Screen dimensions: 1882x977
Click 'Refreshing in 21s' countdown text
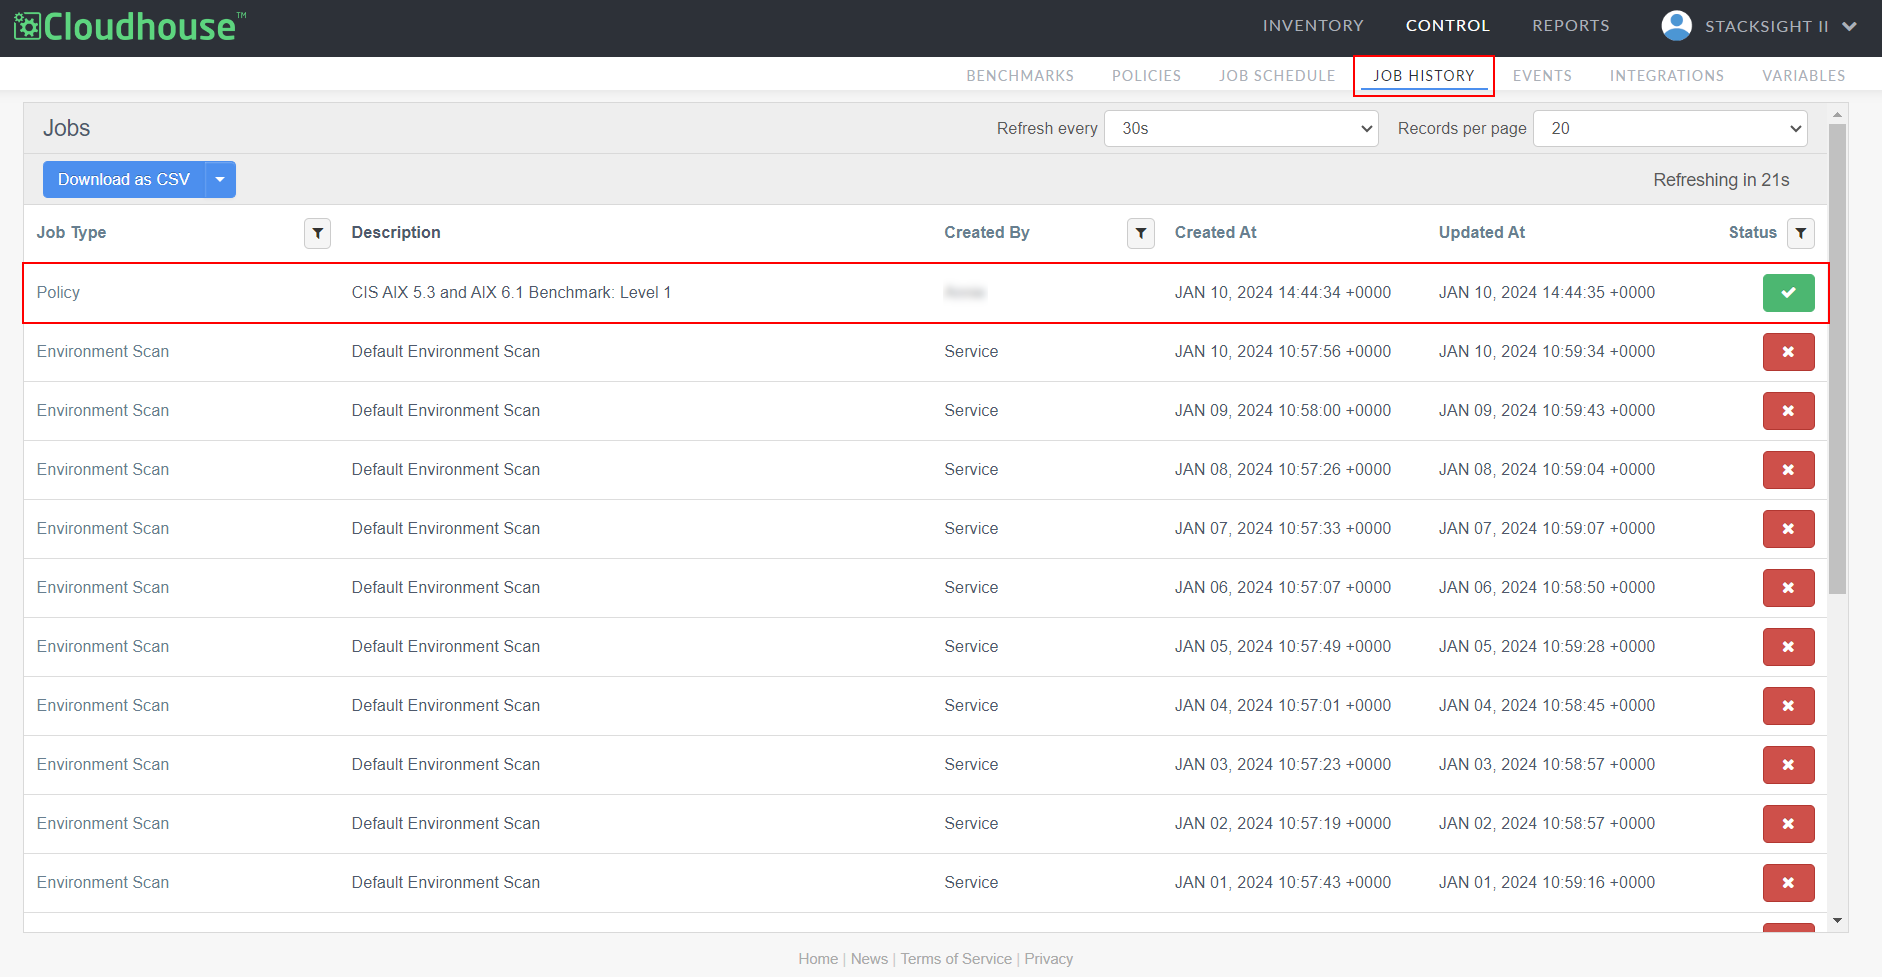pos(1721,180)
